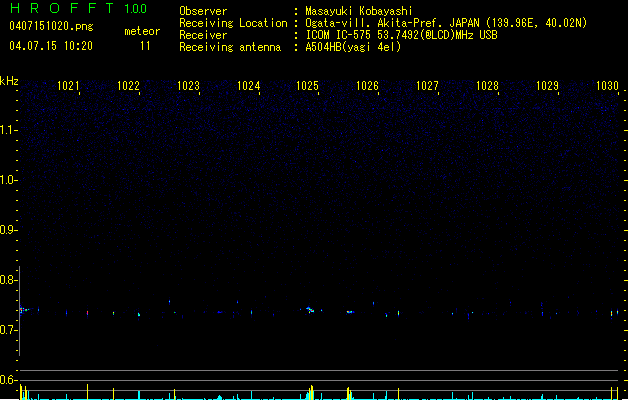Click frequency axis label 0.6
629x400 pixels.
click(8, 380)
